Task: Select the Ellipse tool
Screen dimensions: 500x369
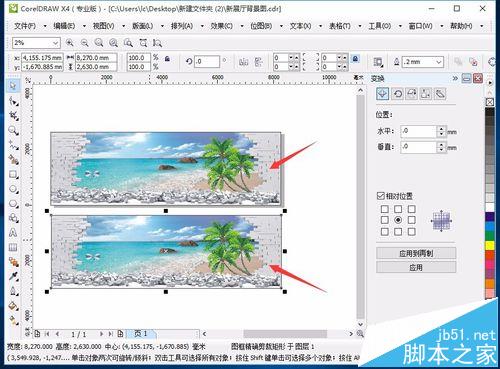Action: pyautogui.click(x=13, y=189)
